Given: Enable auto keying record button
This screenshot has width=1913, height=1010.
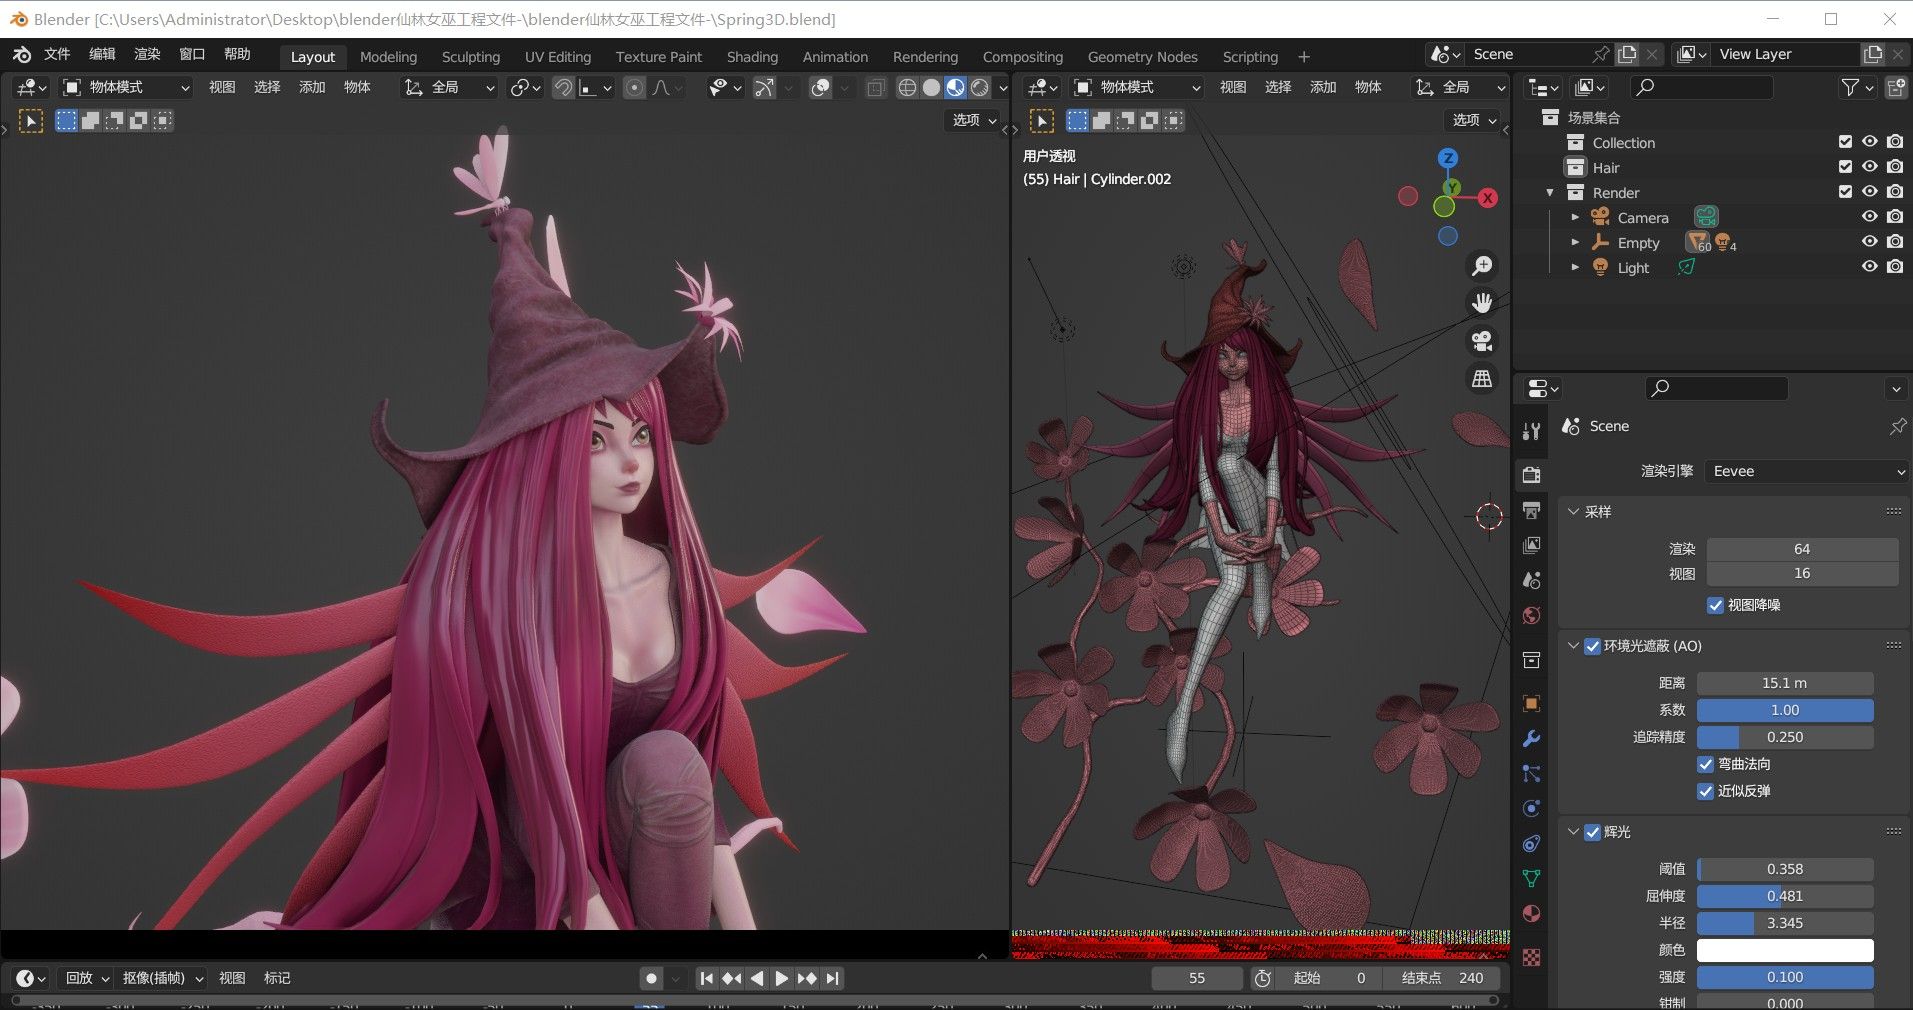Looking at the screenshot, I should point(651,978).
